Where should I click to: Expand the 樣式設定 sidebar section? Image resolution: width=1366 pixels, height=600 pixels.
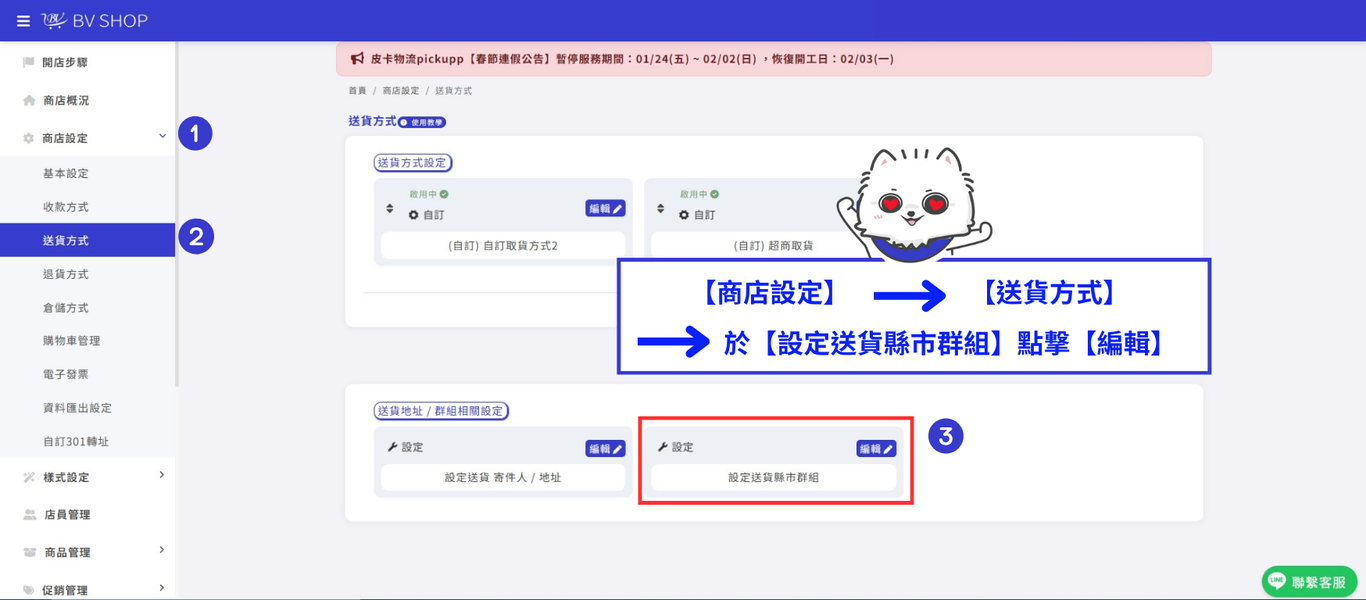click(162, 475)
